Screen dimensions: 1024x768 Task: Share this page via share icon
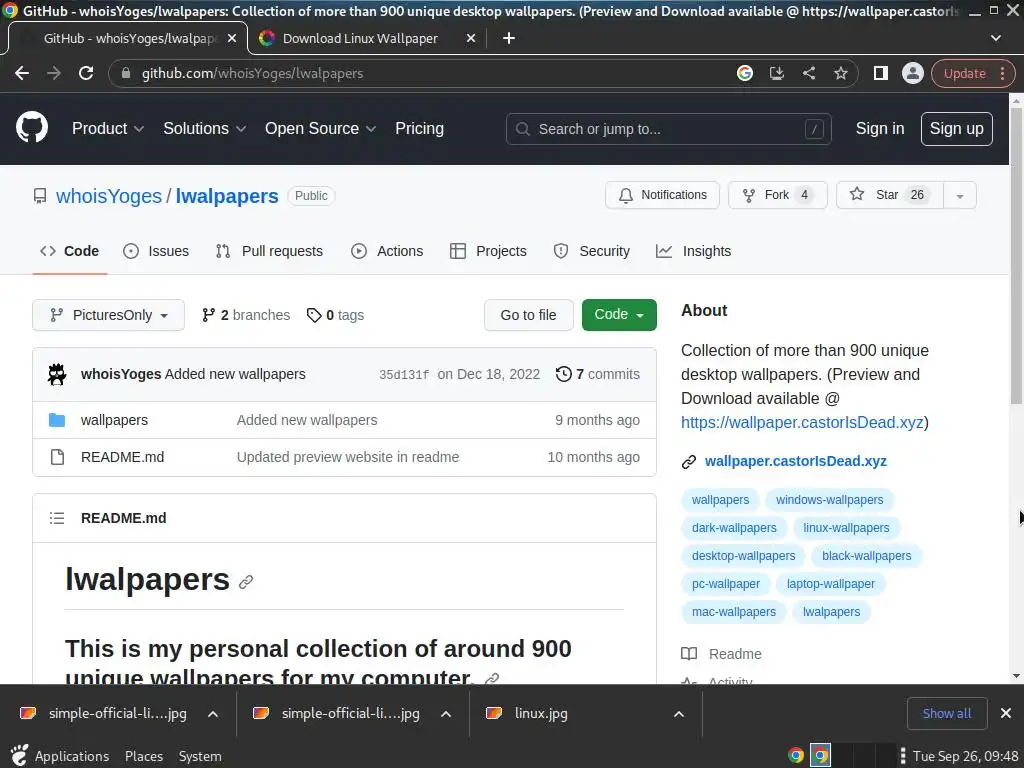tap(808, 73)
